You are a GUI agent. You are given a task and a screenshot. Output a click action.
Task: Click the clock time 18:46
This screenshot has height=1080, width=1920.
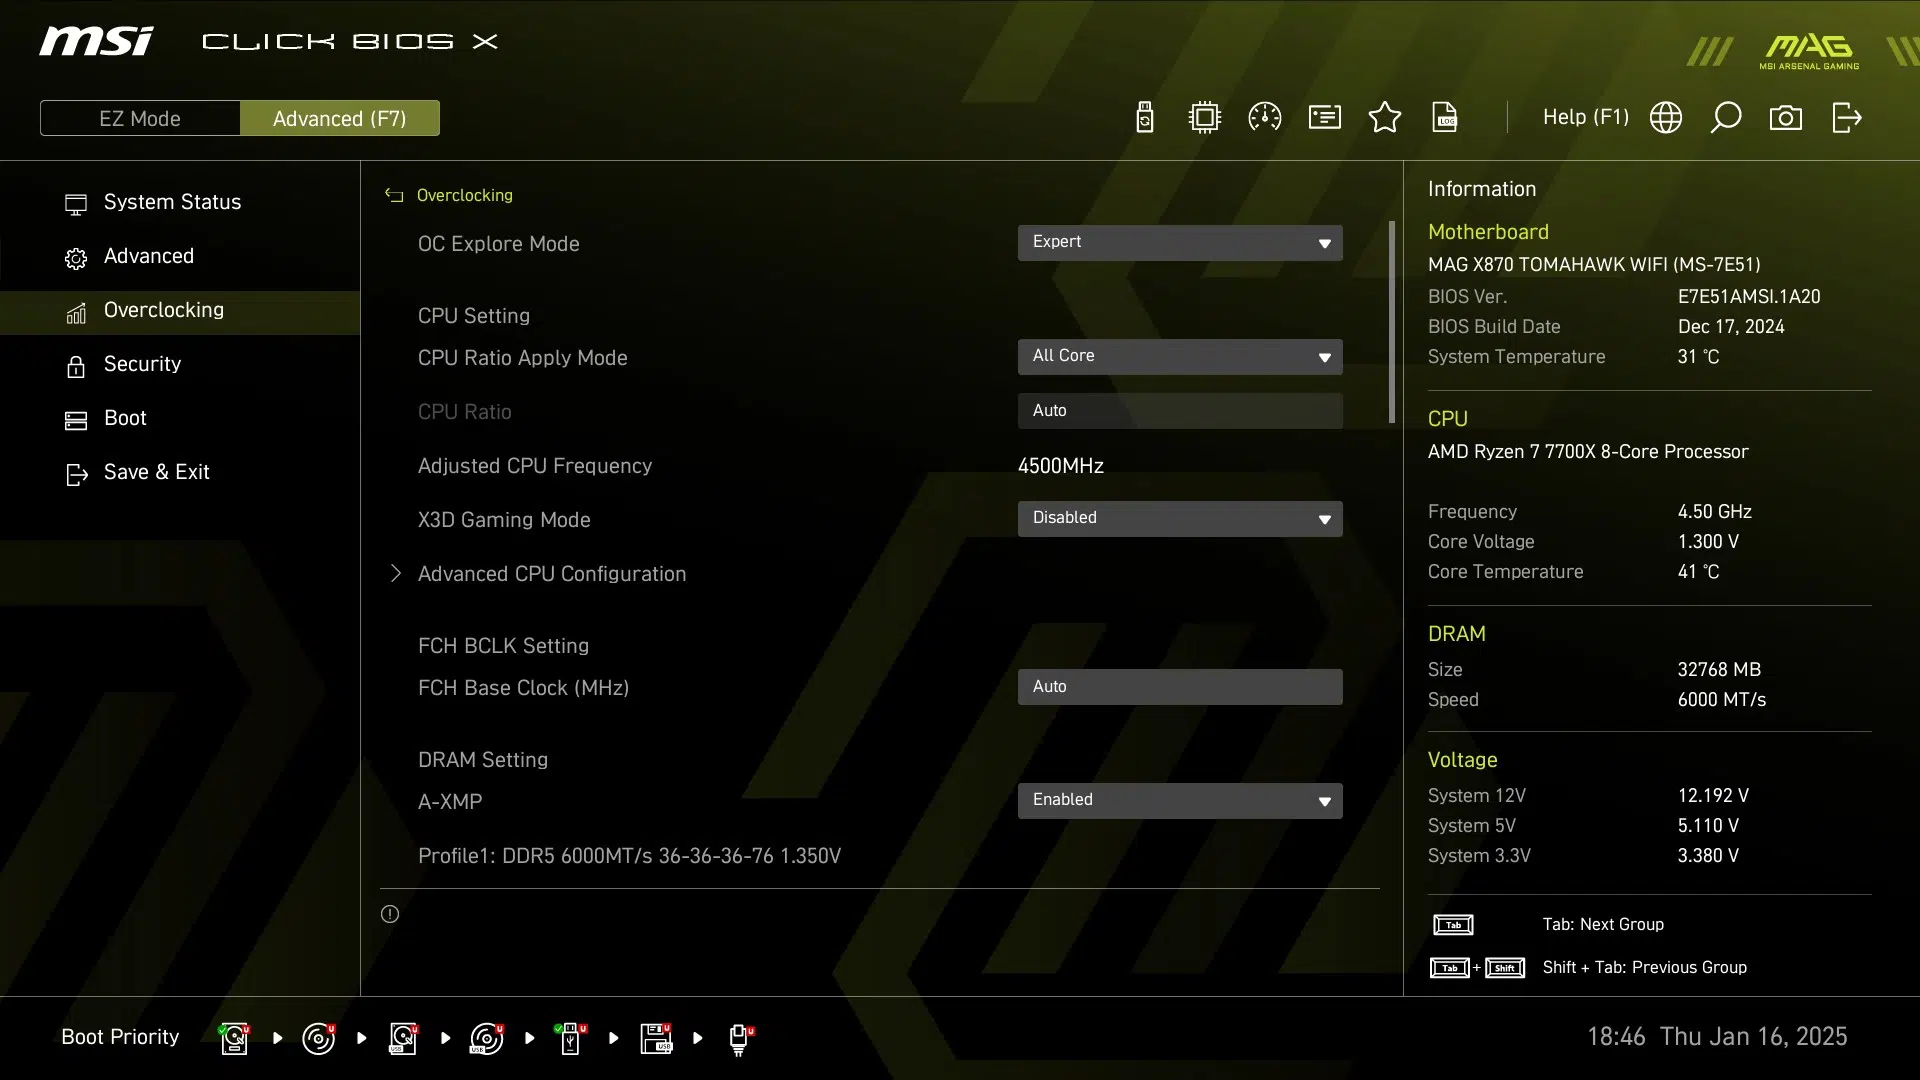tap(1616, 1037)
